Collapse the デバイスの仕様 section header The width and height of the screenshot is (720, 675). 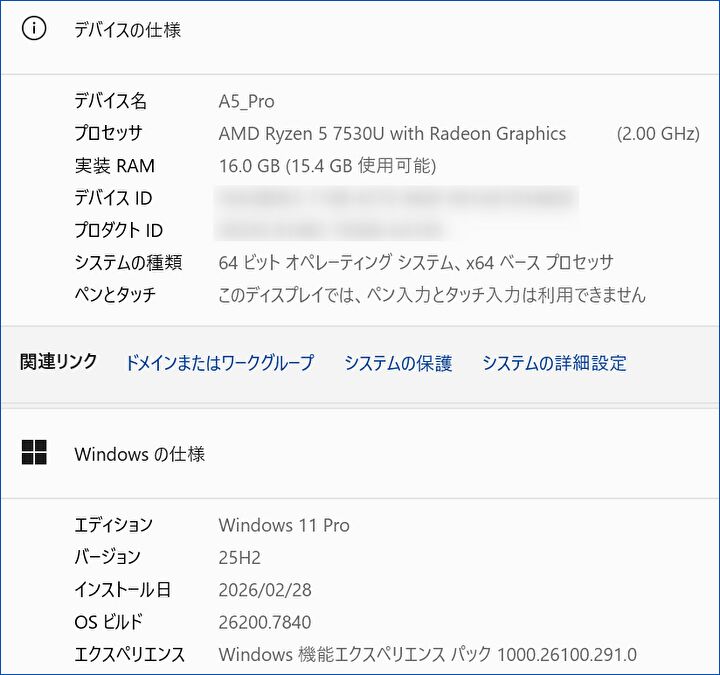coord(128,30)
